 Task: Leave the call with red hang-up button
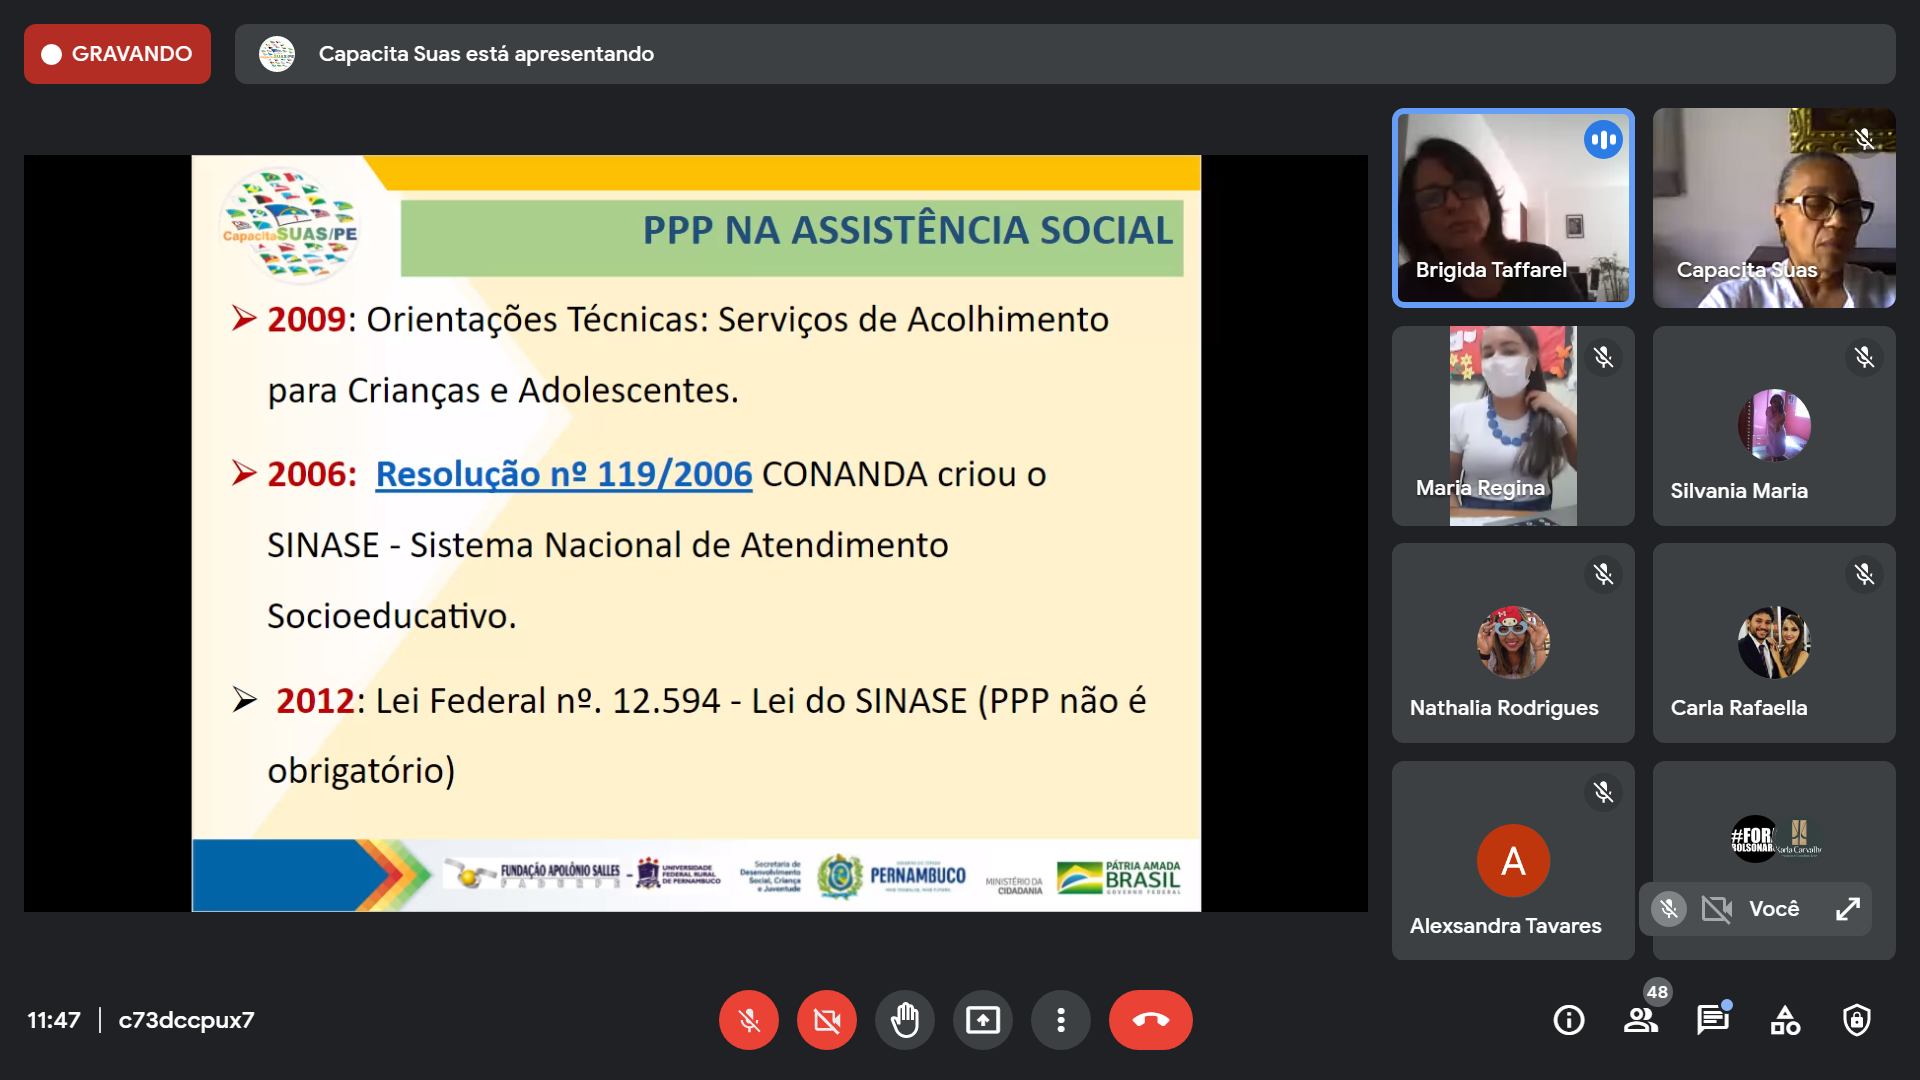click(x=1150, y=1020)
